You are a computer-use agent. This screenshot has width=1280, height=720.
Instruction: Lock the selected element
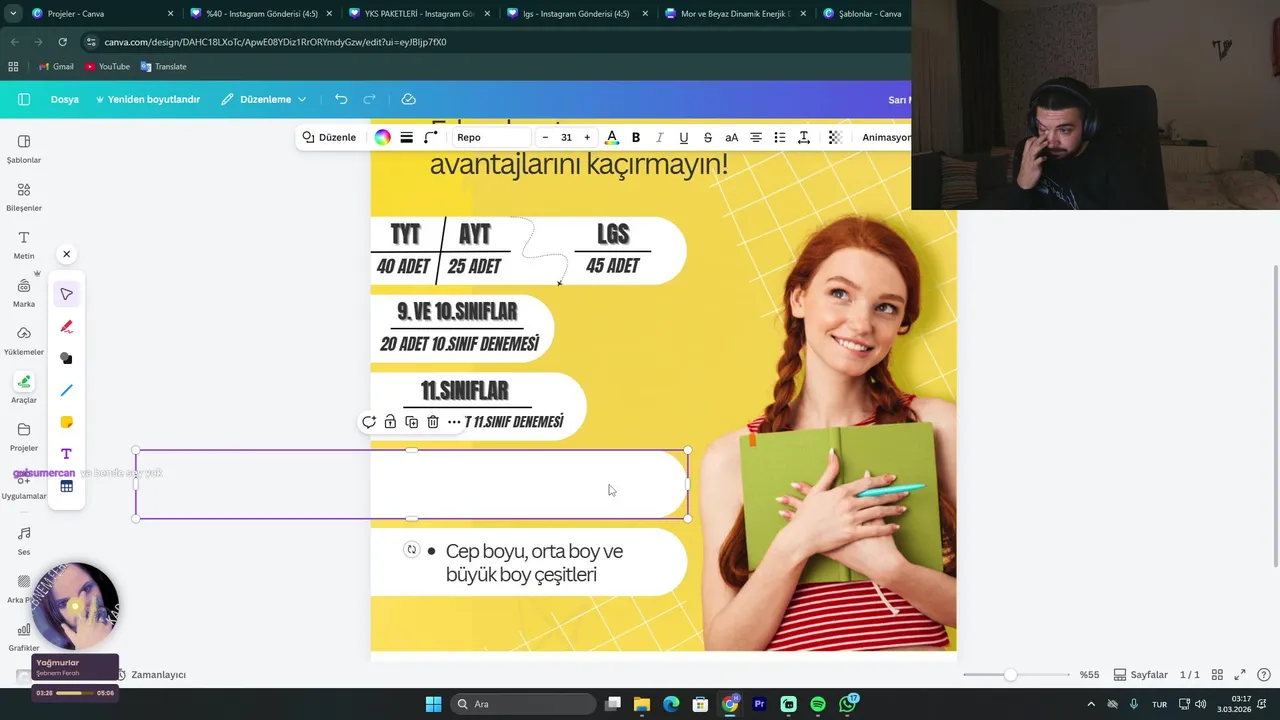point(390,422)
